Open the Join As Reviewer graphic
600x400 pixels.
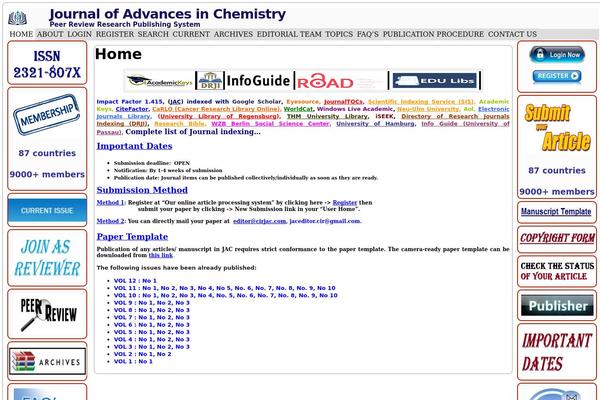tap(47, 258)
